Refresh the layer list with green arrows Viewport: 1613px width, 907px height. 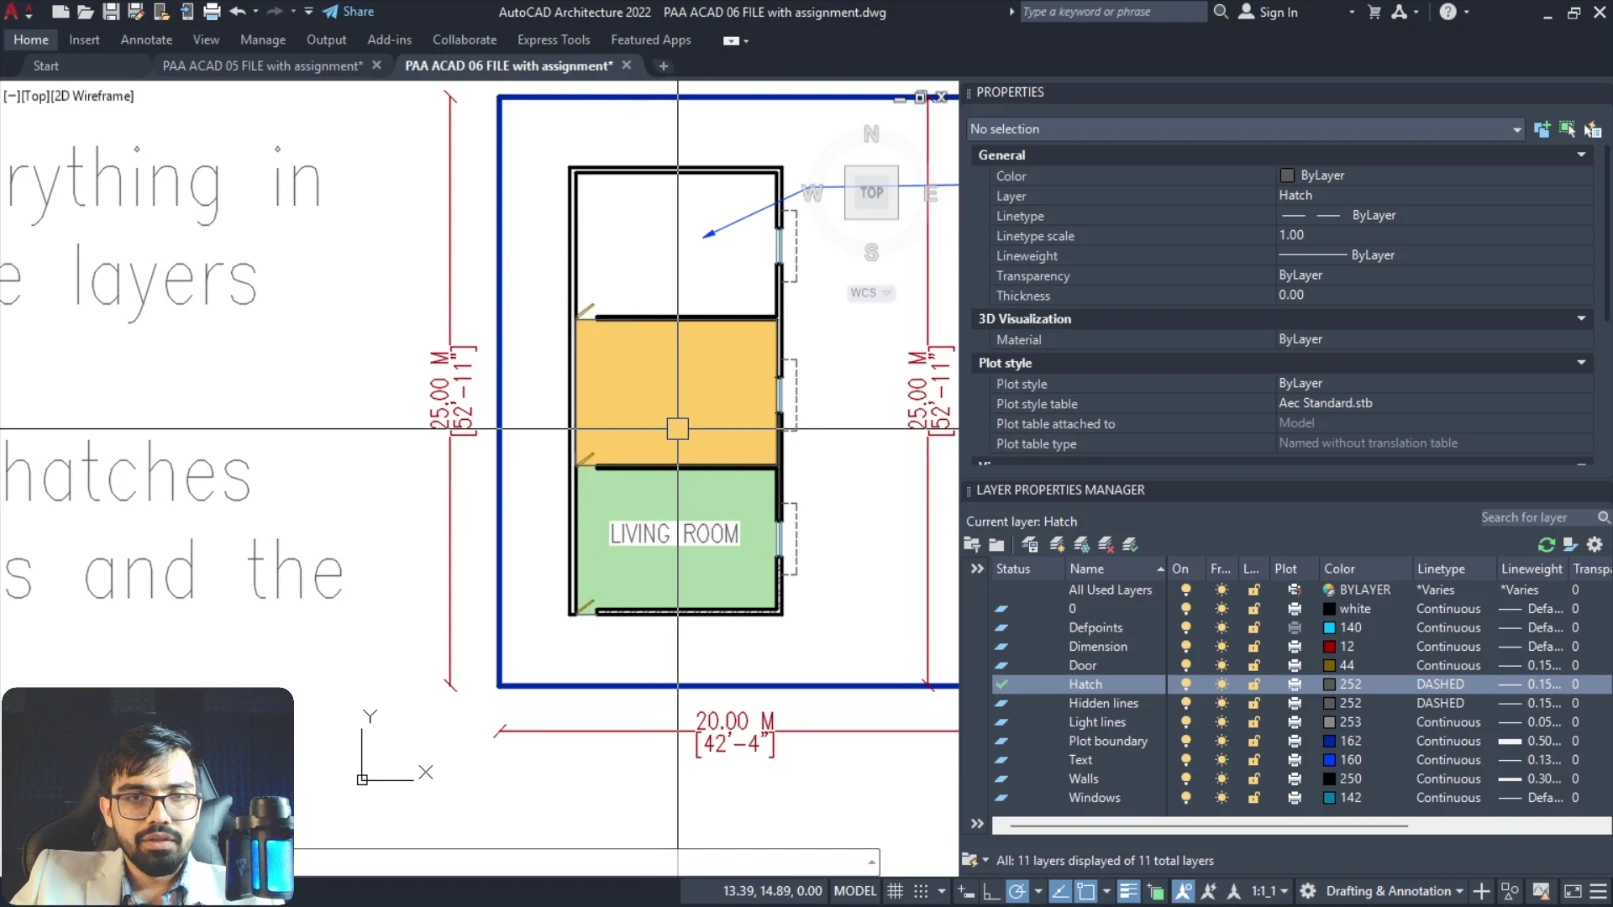[1546, 545]
